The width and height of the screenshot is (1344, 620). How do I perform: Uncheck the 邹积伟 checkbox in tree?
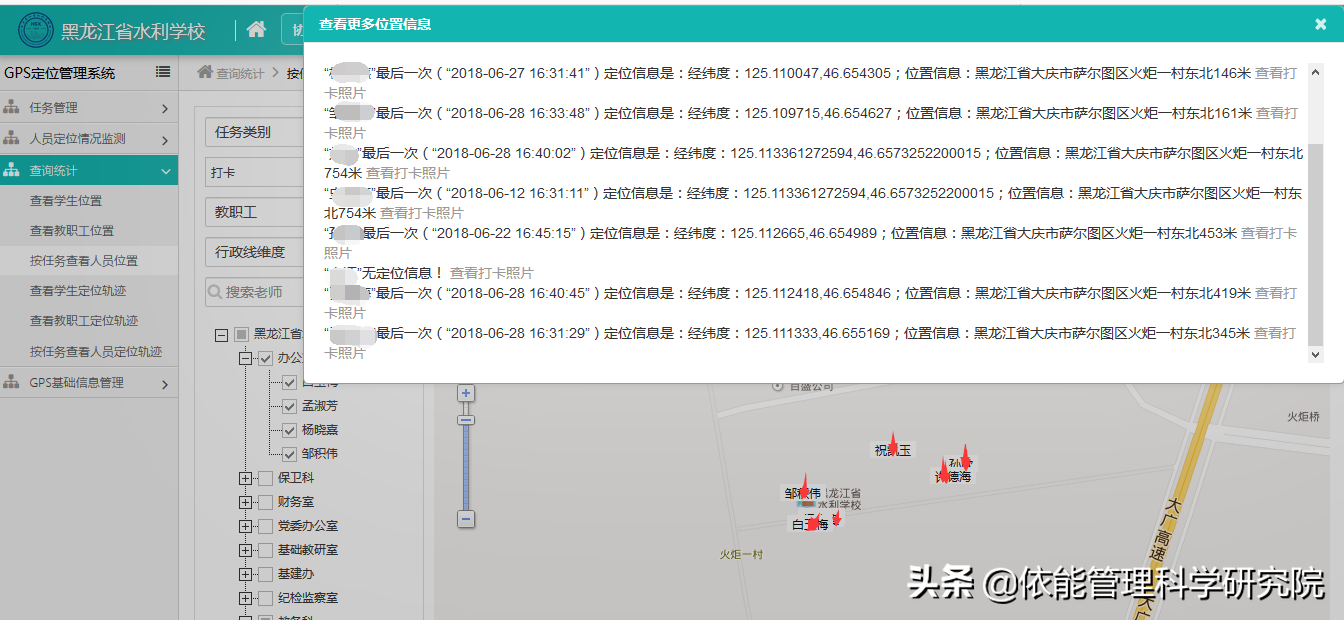[x=290, y=454]
